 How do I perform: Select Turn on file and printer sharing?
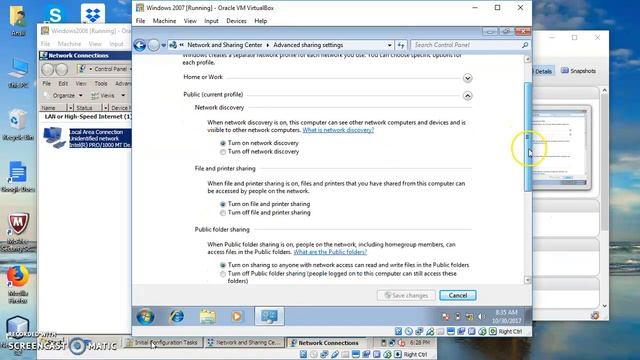pos(223,204)
